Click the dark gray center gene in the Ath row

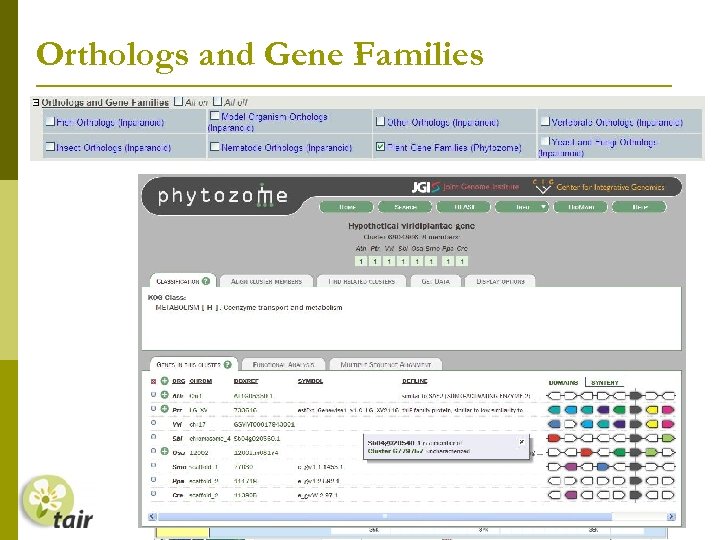pyautogui.click(x=636, y=395)
